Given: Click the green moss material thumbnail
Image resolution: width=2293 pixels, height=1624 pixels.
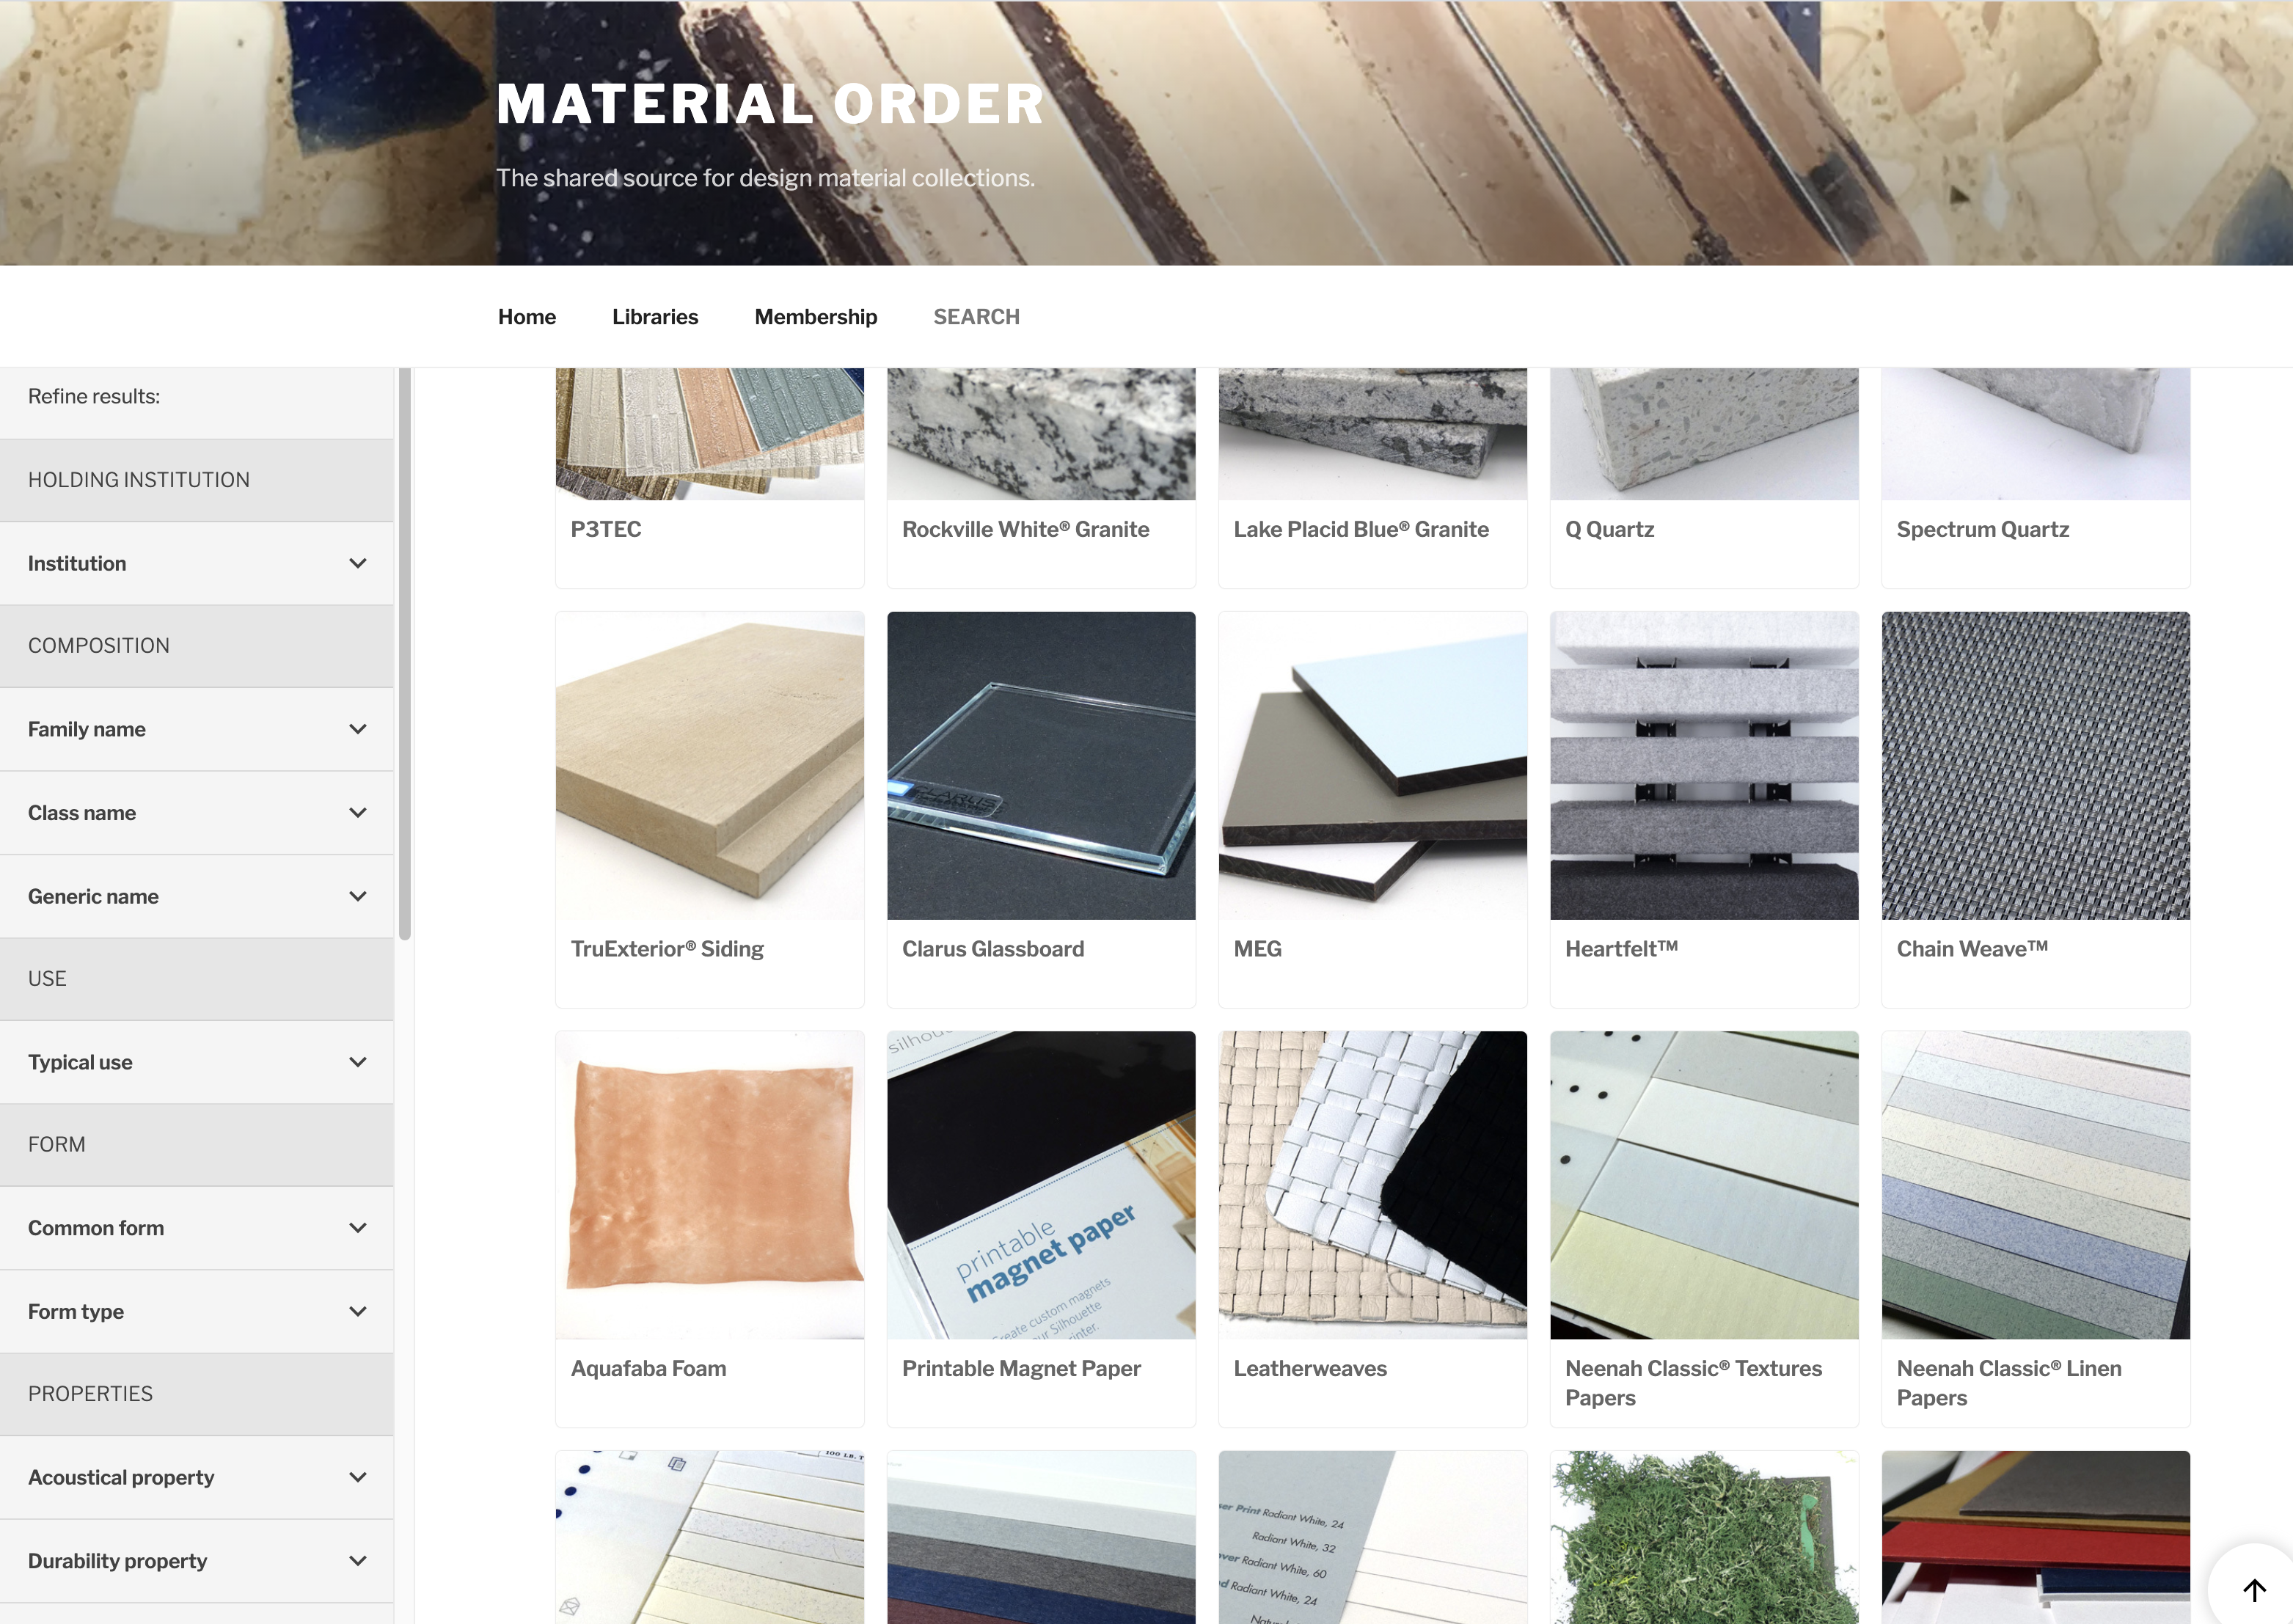Looking at the screenshot, I should [x=1704, y=1537].
